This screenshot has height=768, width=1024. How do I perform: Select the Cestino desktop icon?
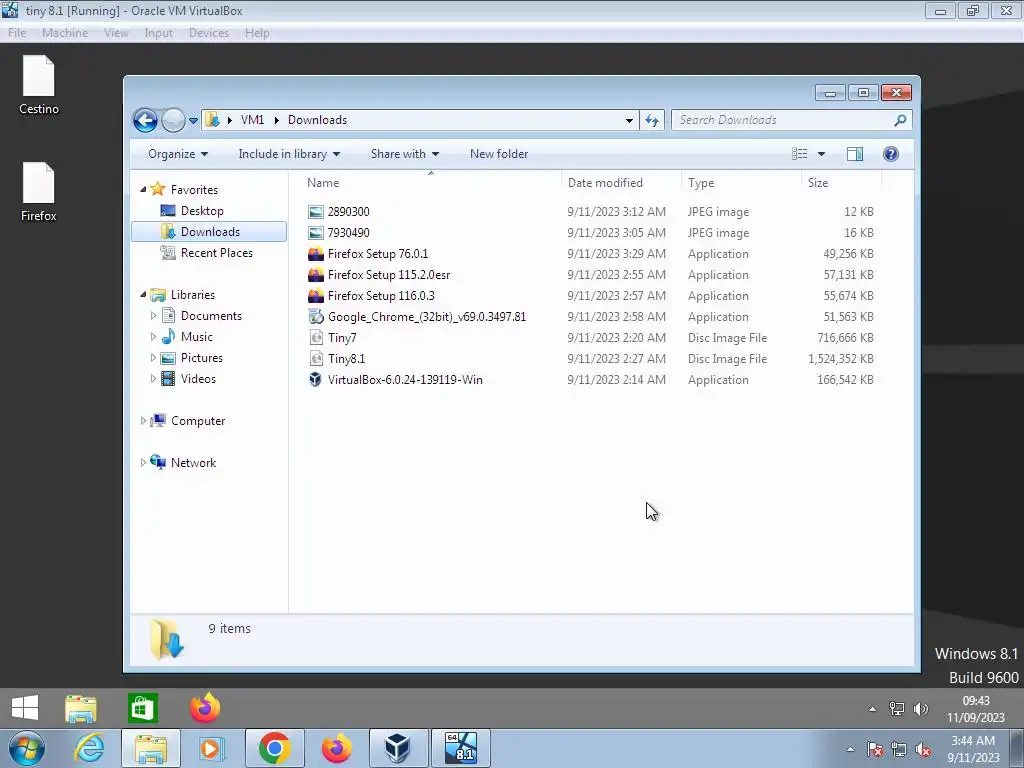pos(39,86)
